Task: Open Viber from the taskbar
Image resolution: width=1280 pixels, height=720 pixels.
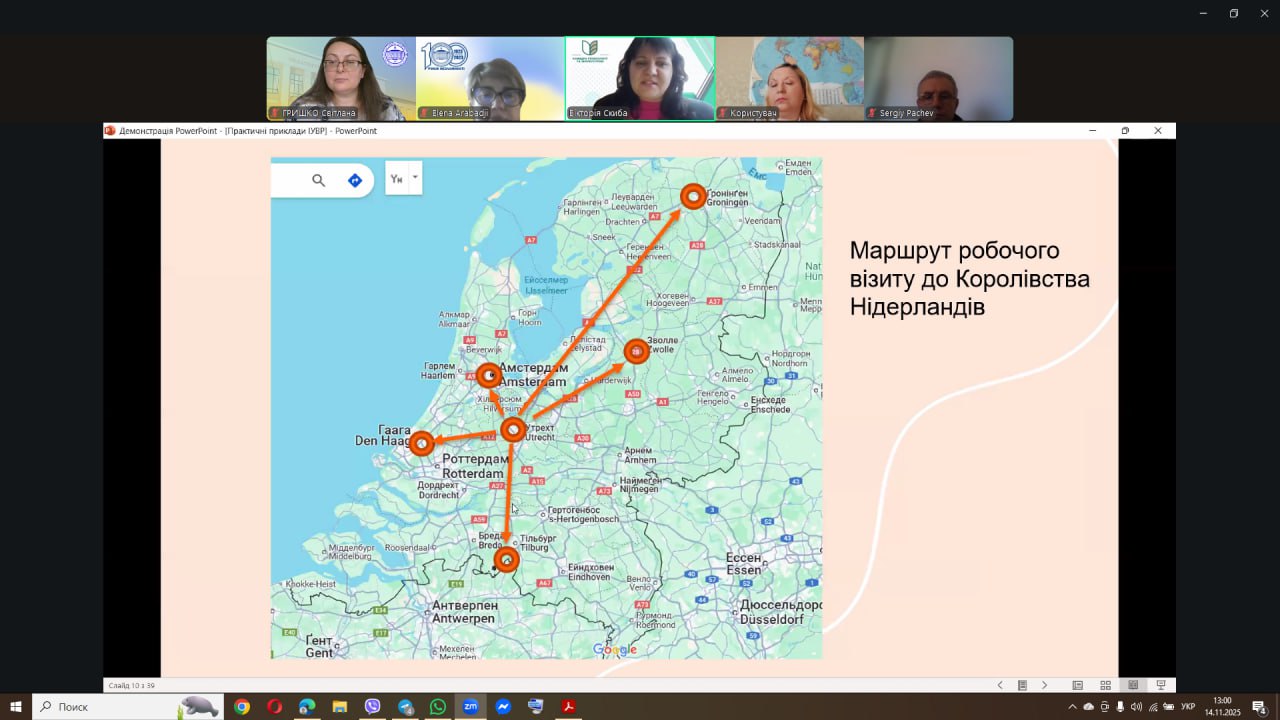Action: [x=373, y=707]
